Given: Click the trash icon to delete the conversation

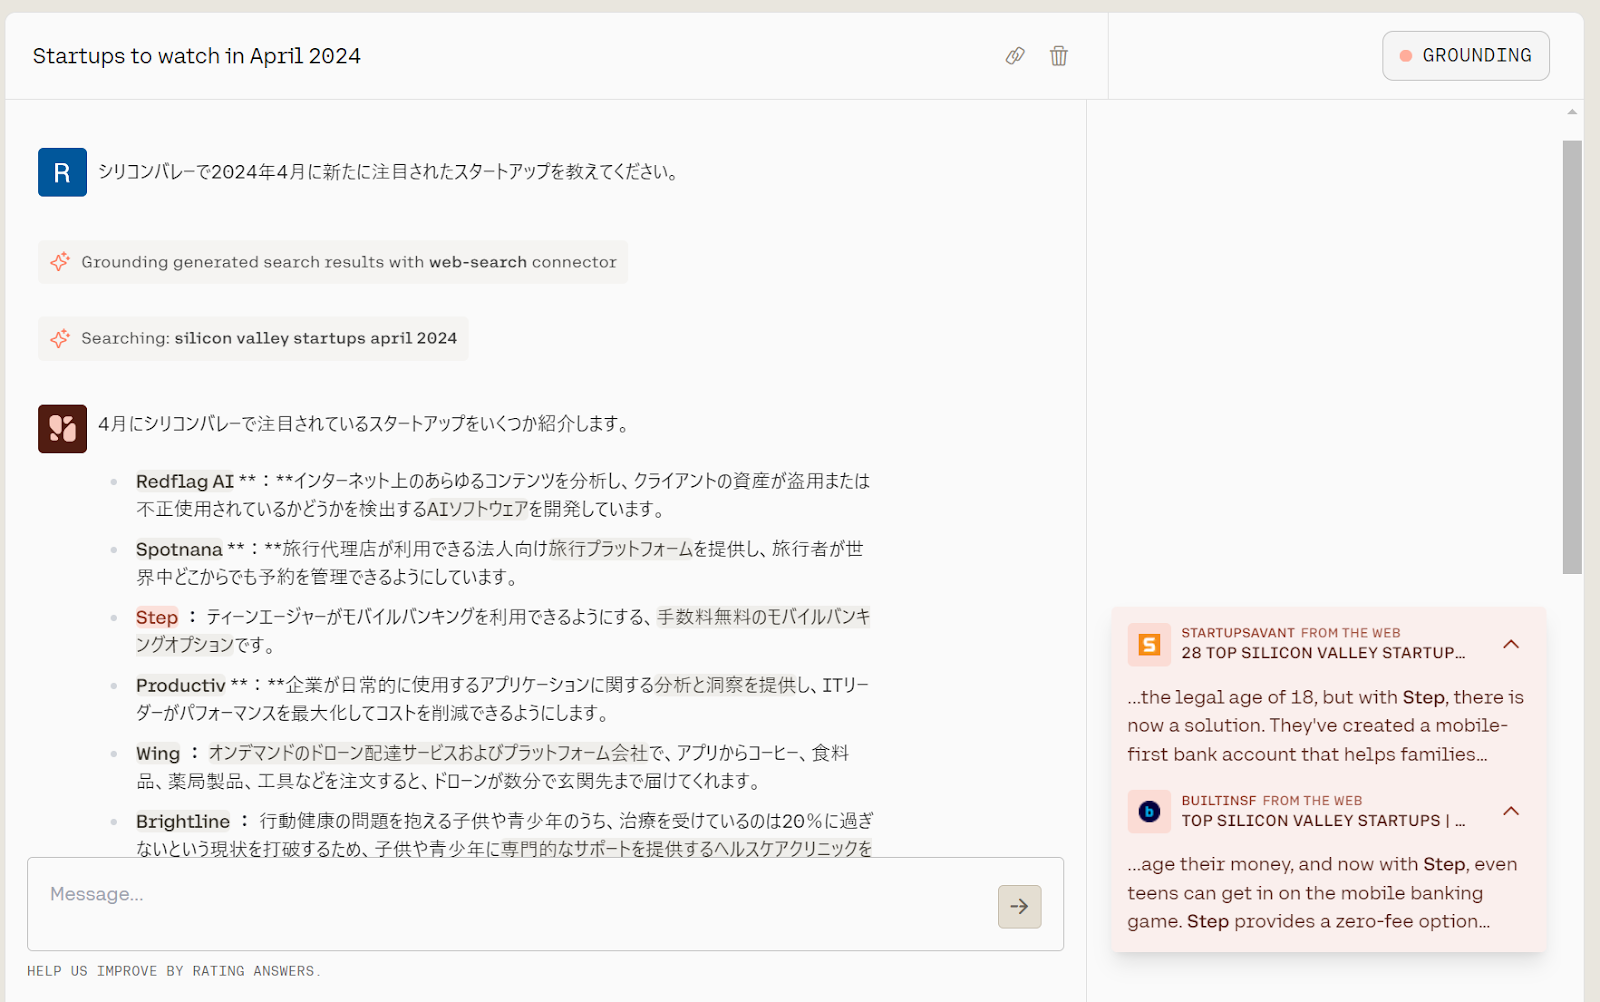Looking at the screenshot, I should 1058,56.
